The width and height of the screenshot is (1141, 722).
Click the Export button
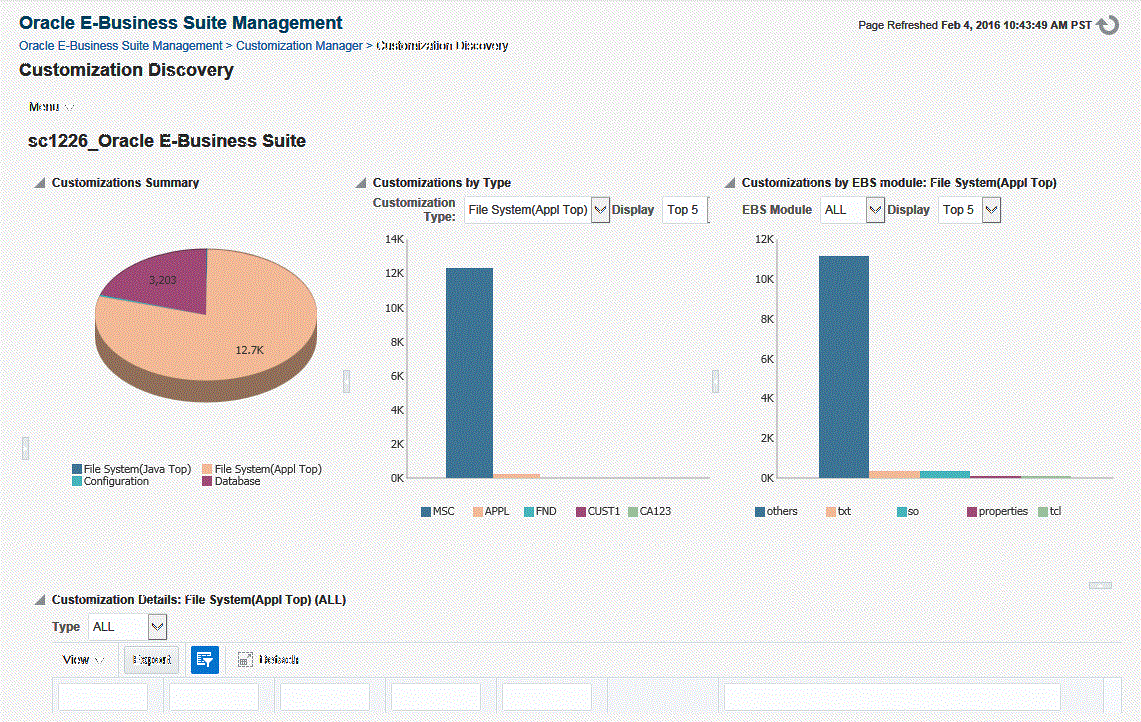tap(151, 659)
